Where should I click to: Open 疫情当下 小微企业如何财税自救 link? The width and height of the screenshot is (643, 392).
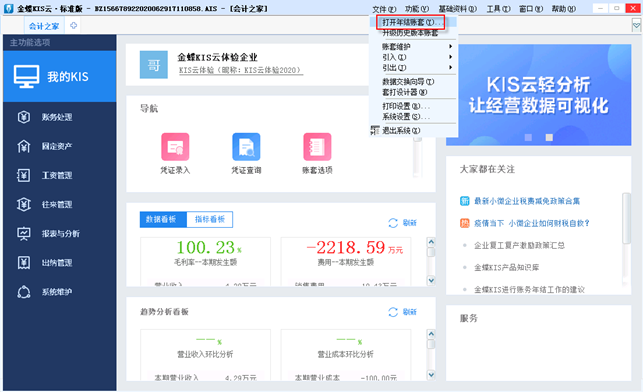(532, 223)
